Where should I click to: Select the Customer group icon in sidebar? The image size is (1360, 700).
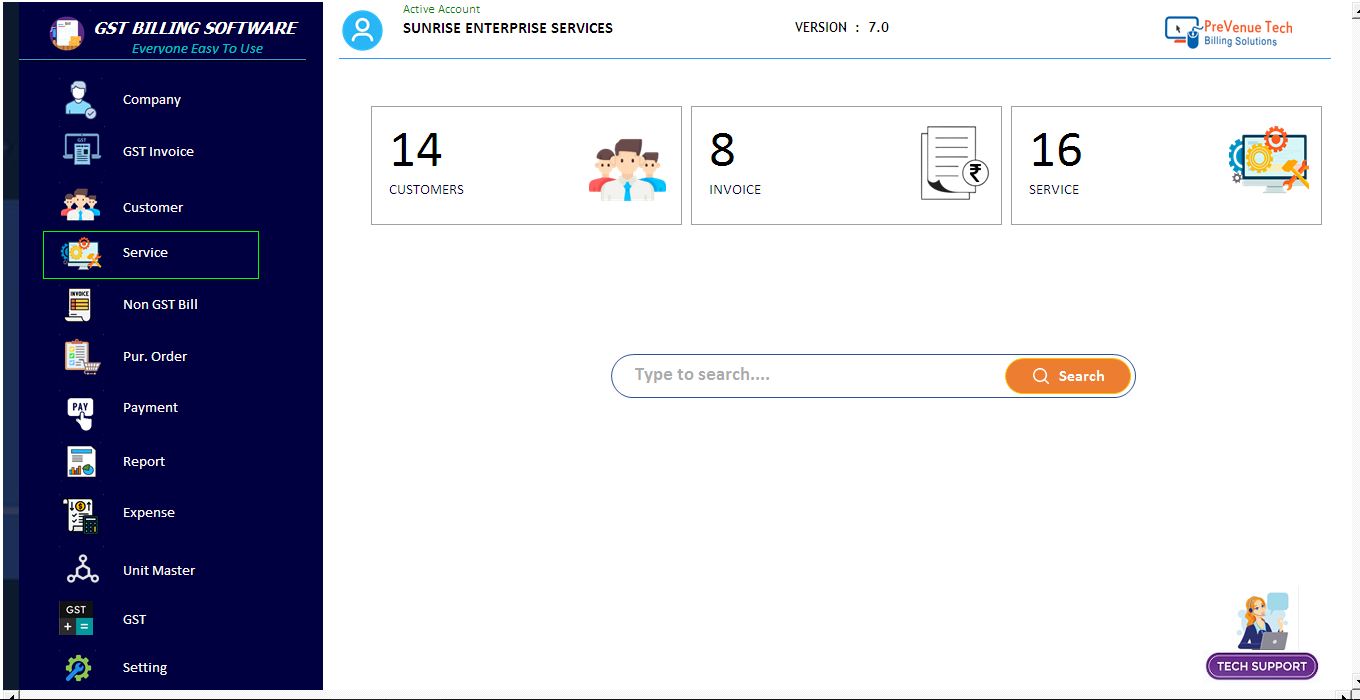[81, 206]
